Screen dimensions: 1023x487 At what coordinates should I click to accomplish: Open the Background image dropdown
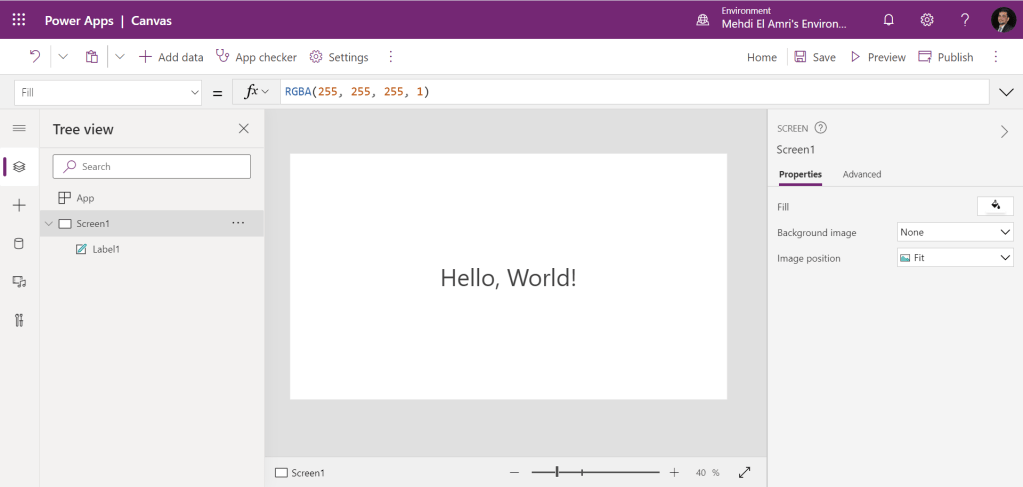(955, 232)
